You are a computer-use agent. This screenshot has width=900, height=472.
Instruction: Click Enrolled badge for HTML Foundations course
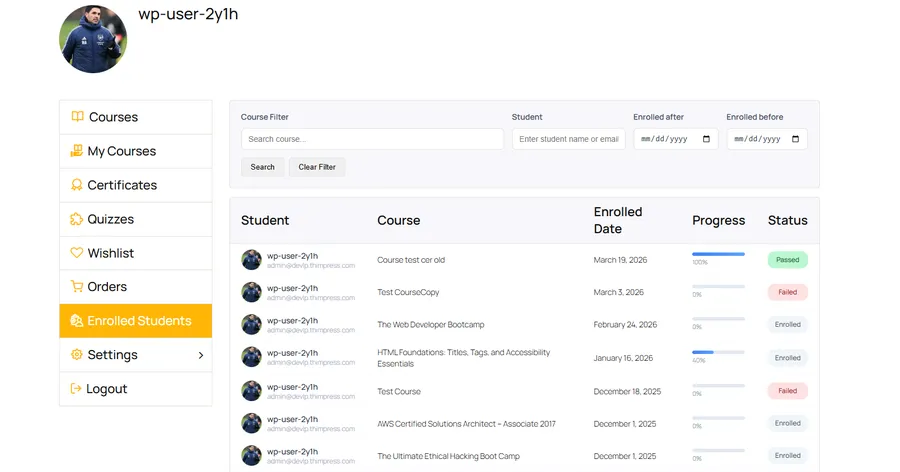coord(788,358)
